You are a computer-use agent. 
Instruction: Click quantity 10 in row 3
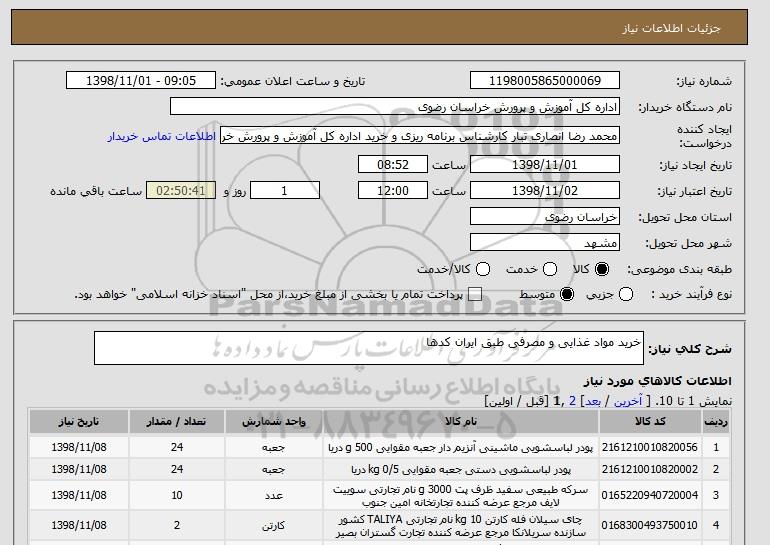pos(177,495)
